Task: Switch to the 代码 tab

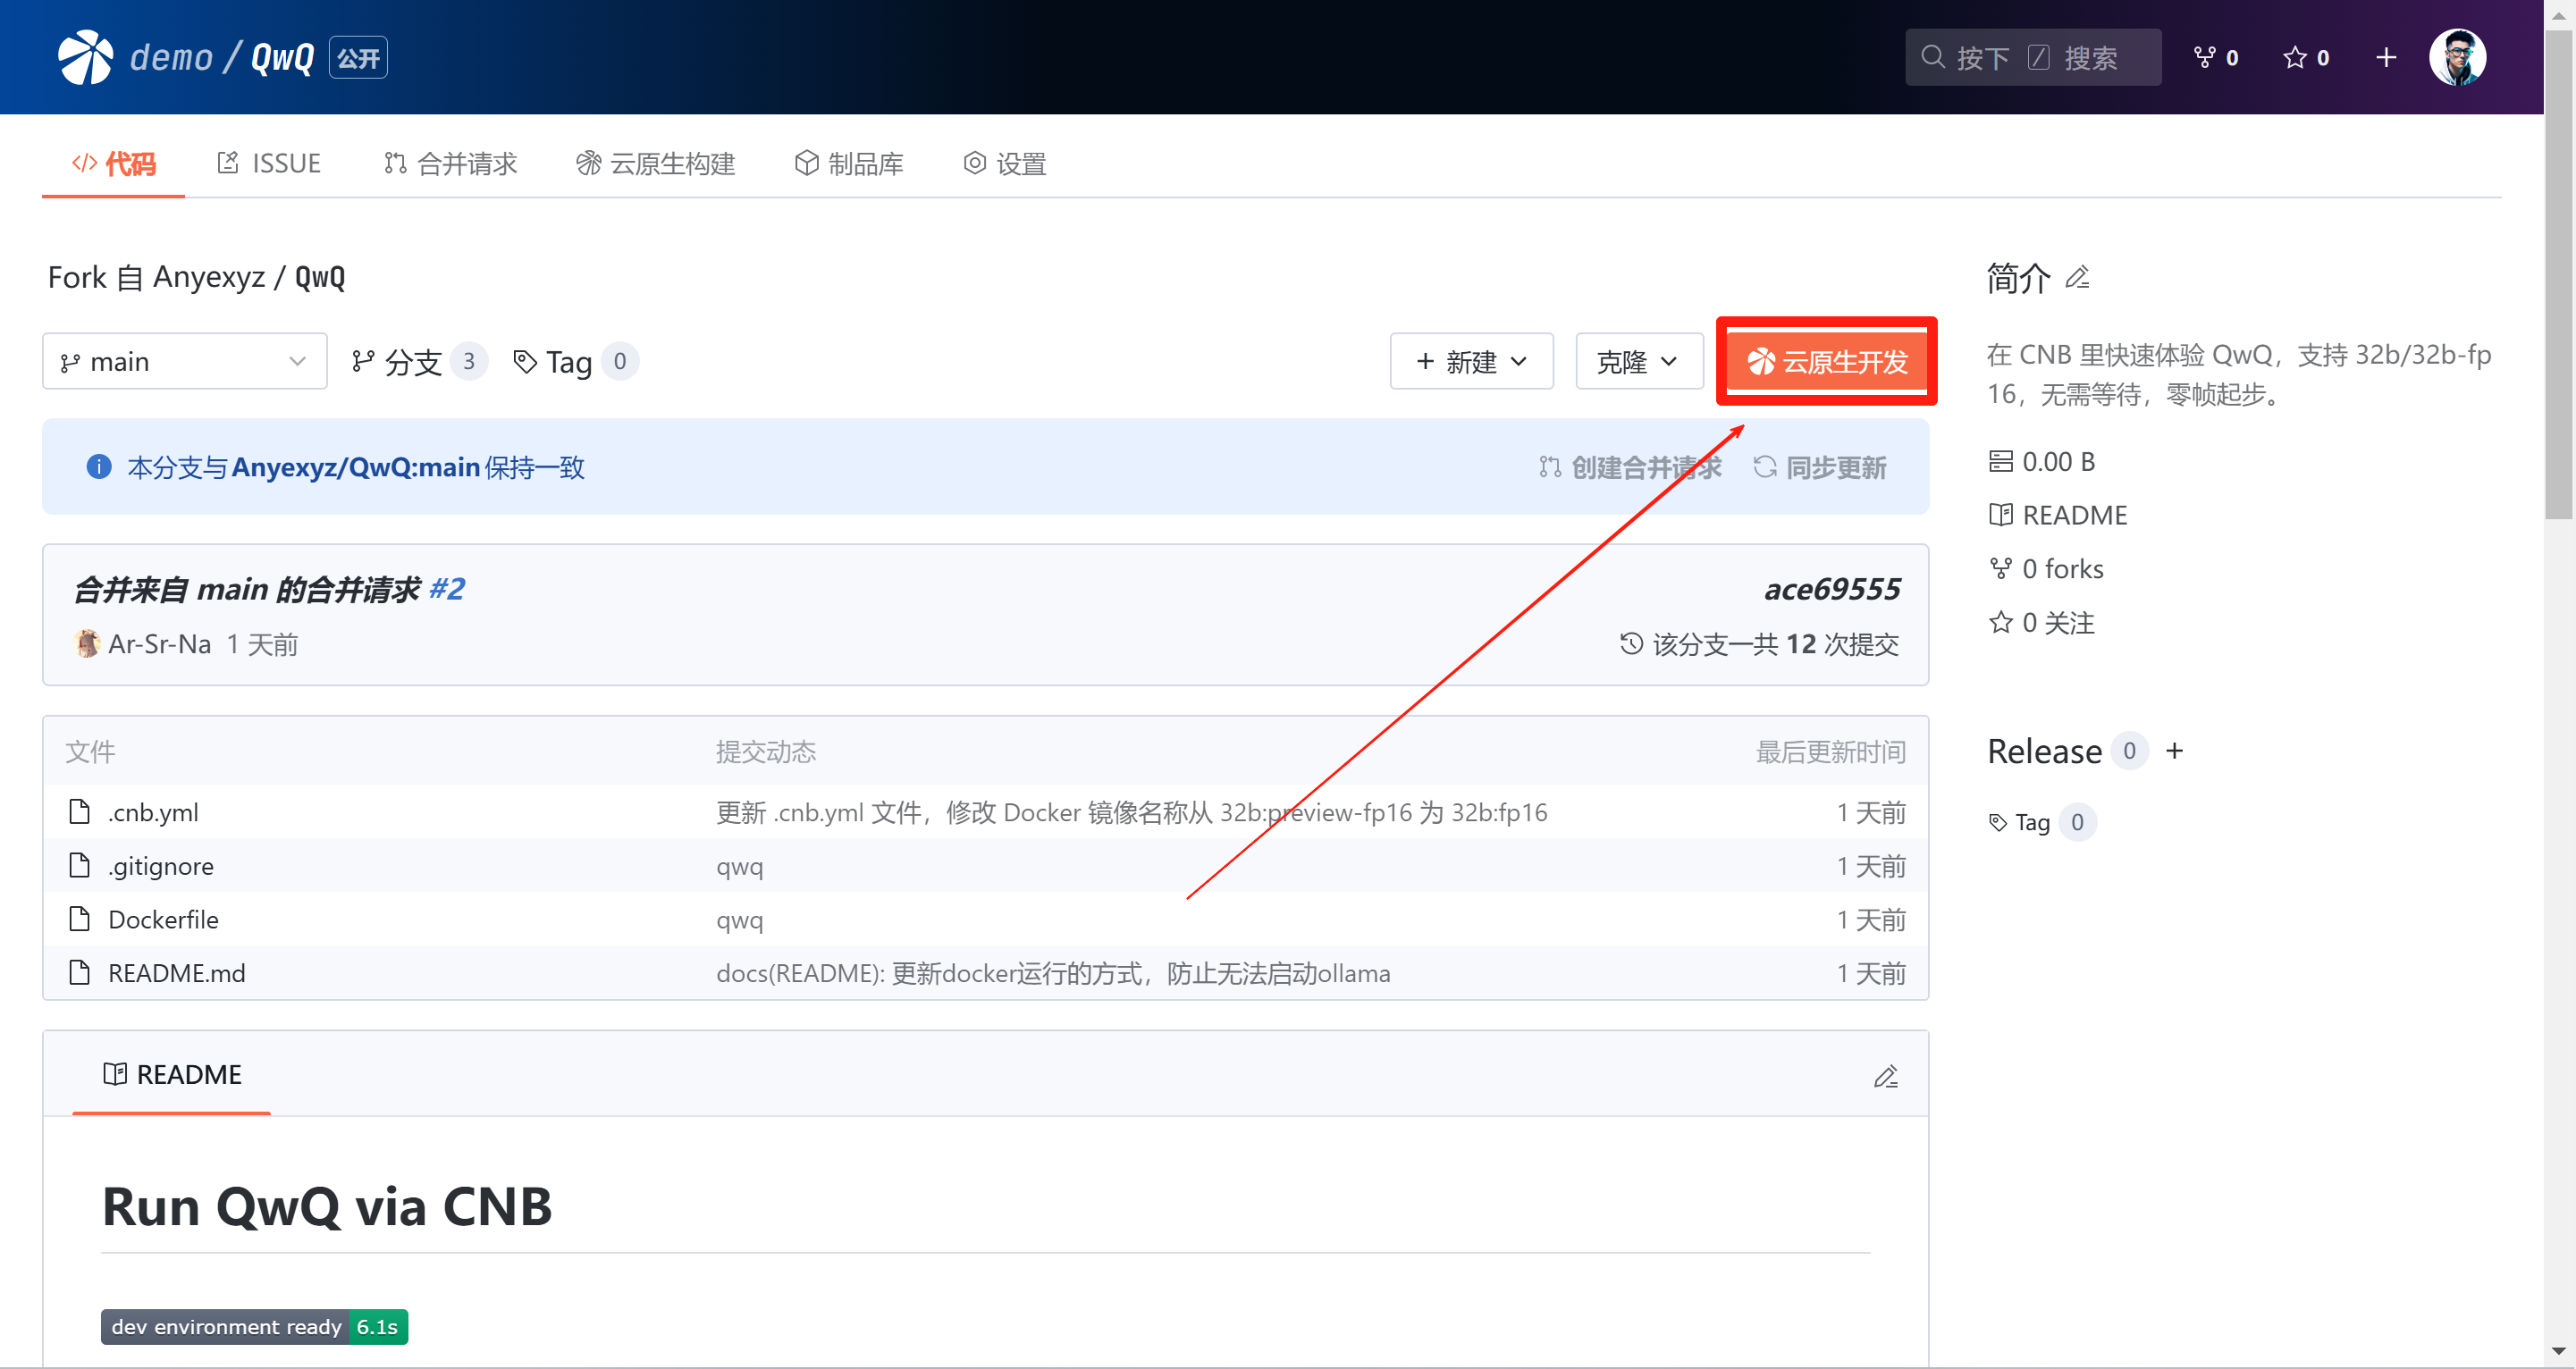Action: [113, 163]
